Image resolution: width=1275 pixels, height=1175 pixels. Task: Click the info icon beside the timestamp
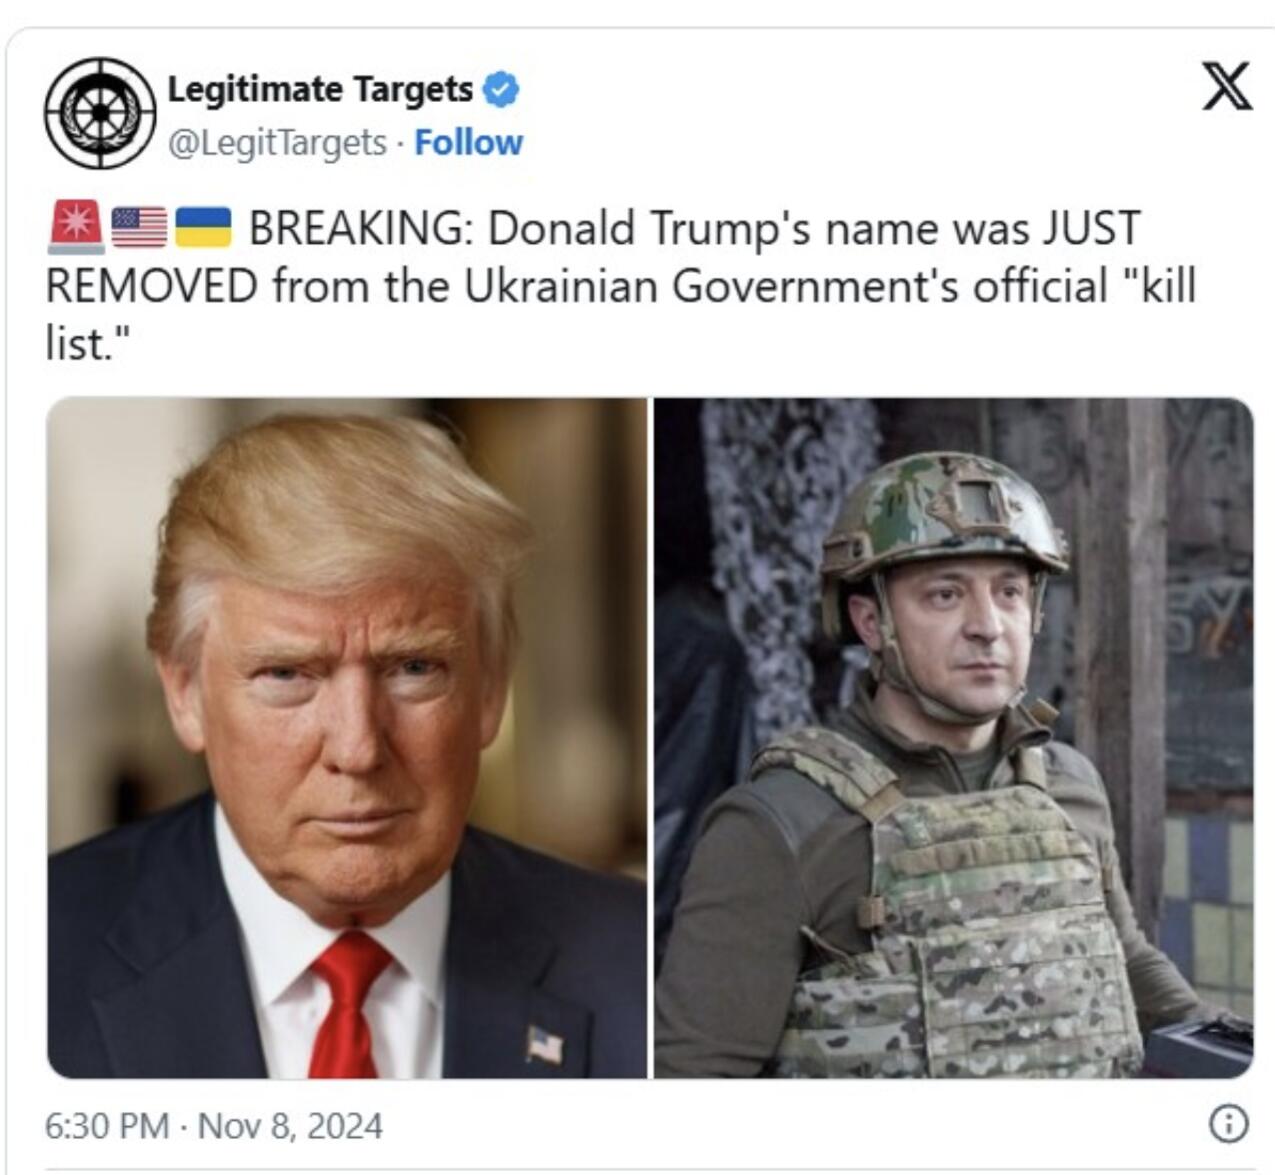[1228, 1124]
